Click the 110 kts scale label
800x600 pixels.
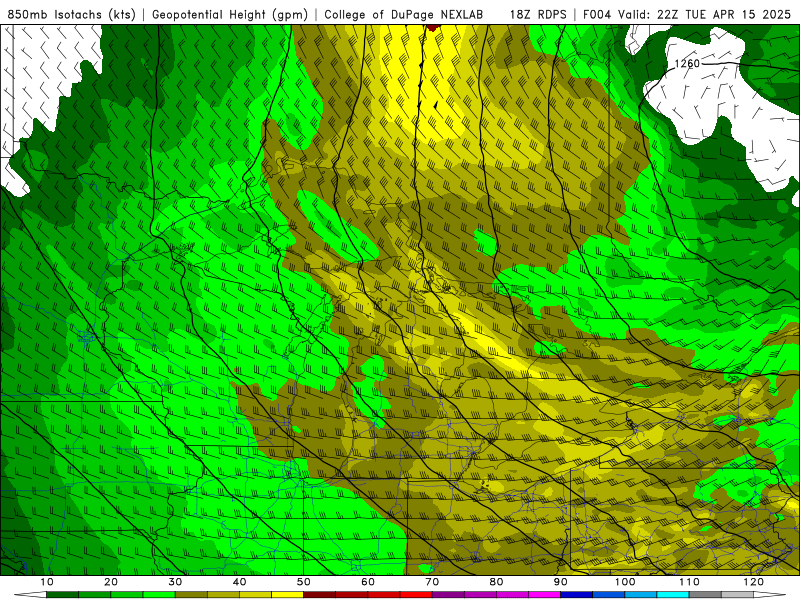click(x=689, y=582)
